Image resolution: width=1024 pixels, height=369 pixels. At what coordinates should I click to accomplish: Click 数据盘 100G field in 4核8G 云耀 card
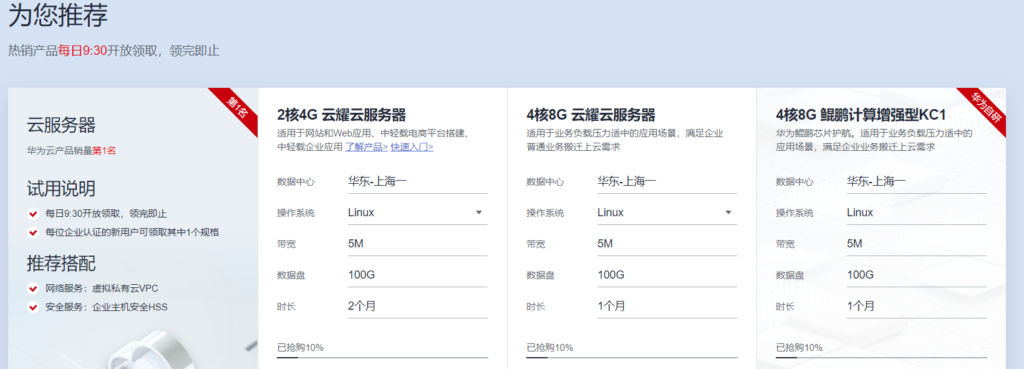pyautogui.click(x=667, y=275)
